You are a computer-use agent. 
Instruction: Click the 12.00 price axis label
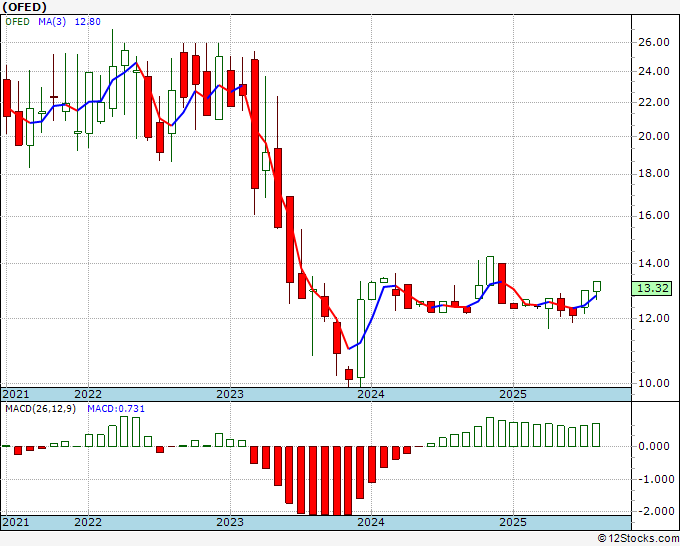[654, 318]
